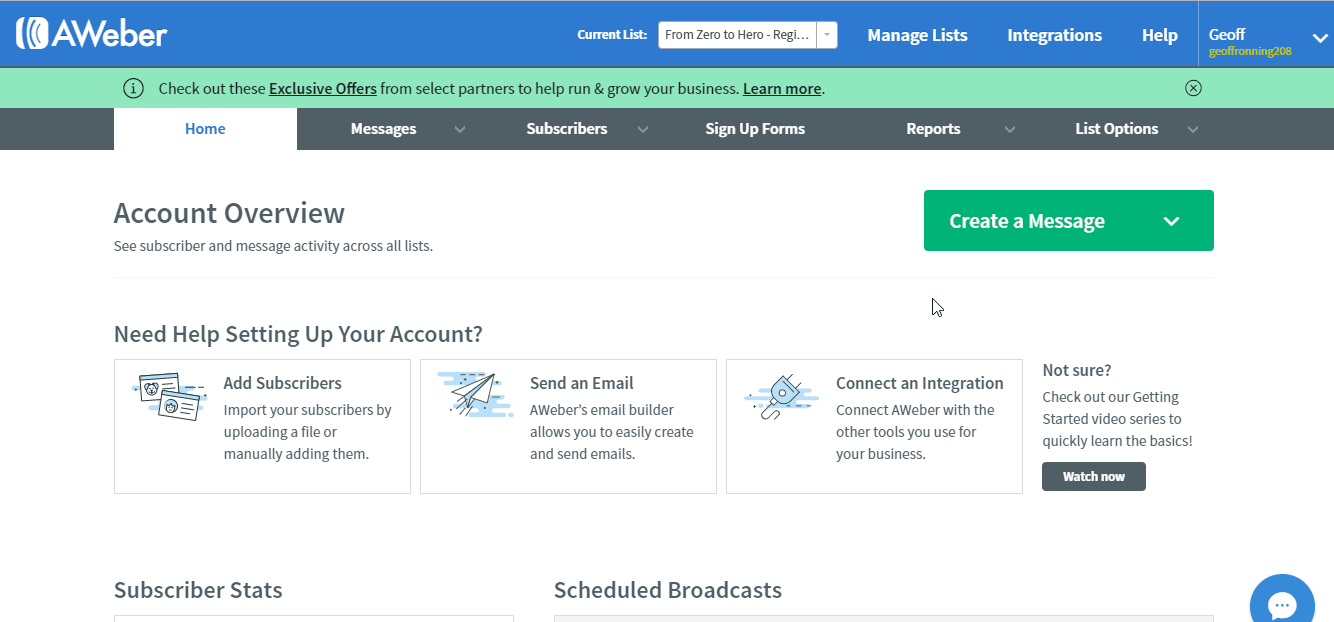
Task: Click the Watch now button
Action: click(1094, 476)
